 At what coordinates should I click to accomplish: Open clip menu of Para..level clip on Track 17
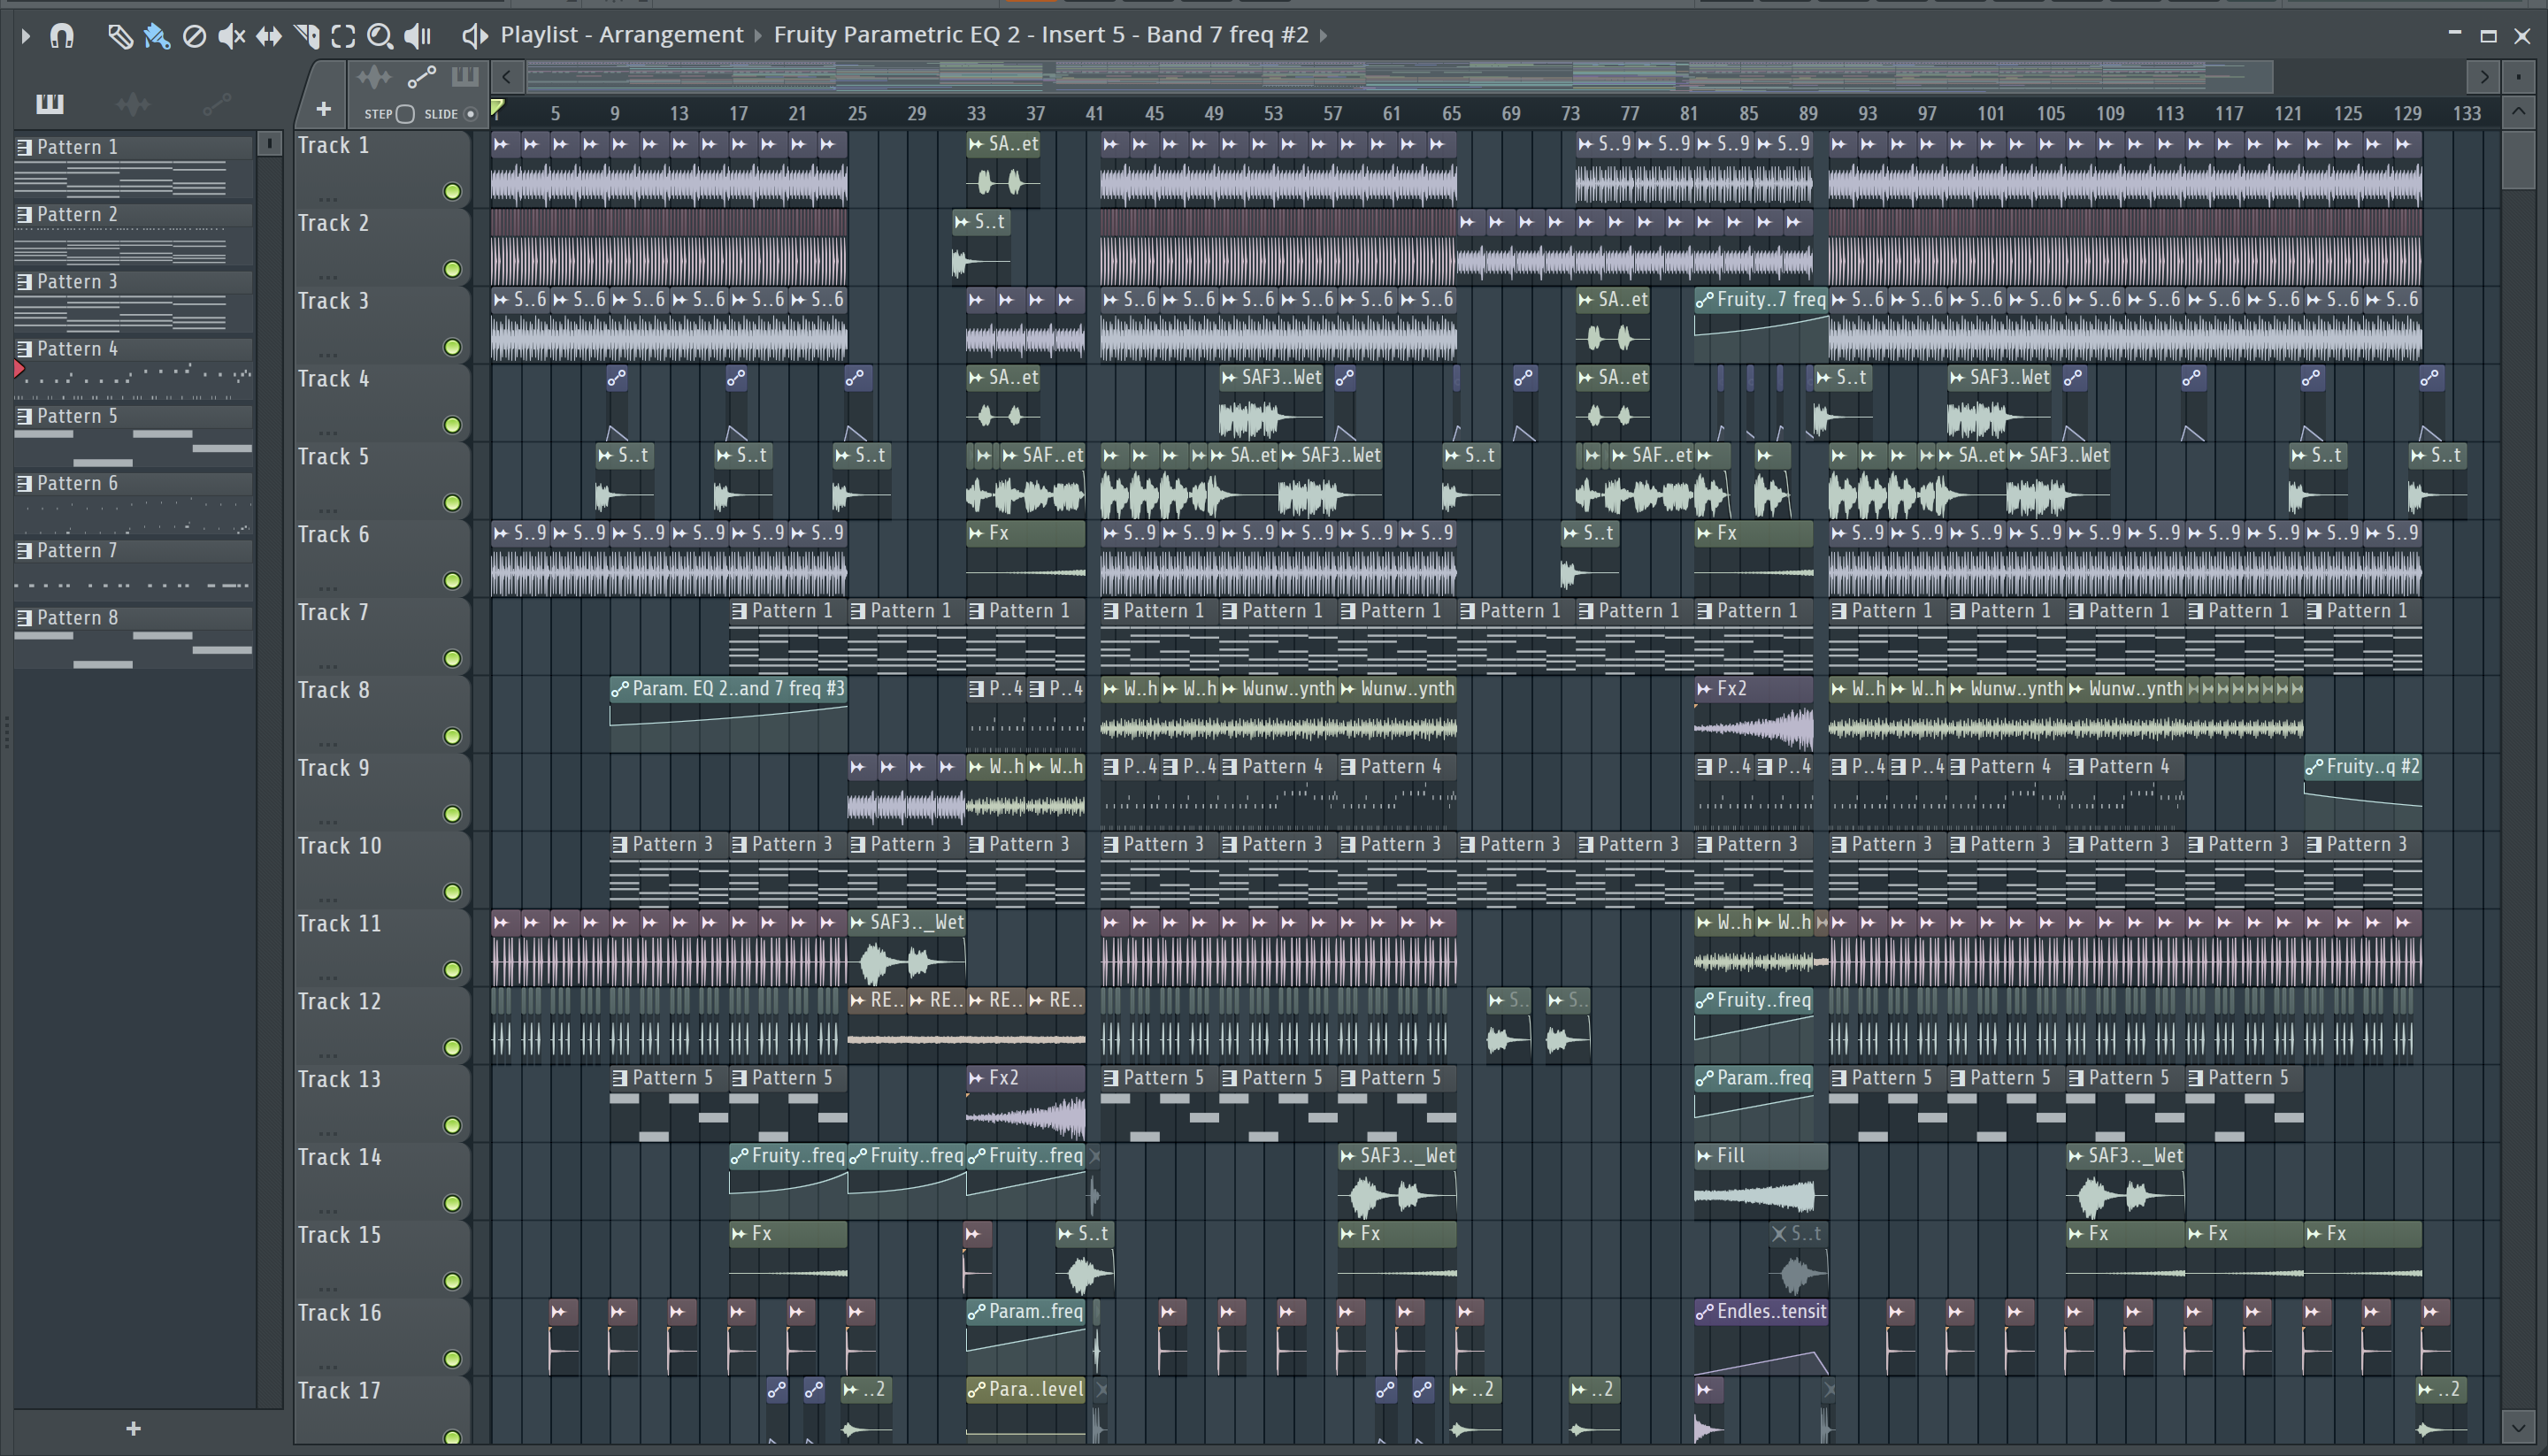click(x=977, y=1390)
